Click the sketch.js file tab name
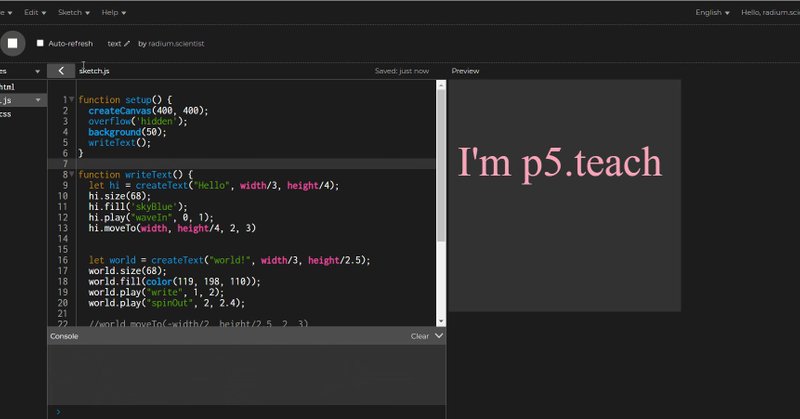 pyautogui.click(x=94, y=71)
